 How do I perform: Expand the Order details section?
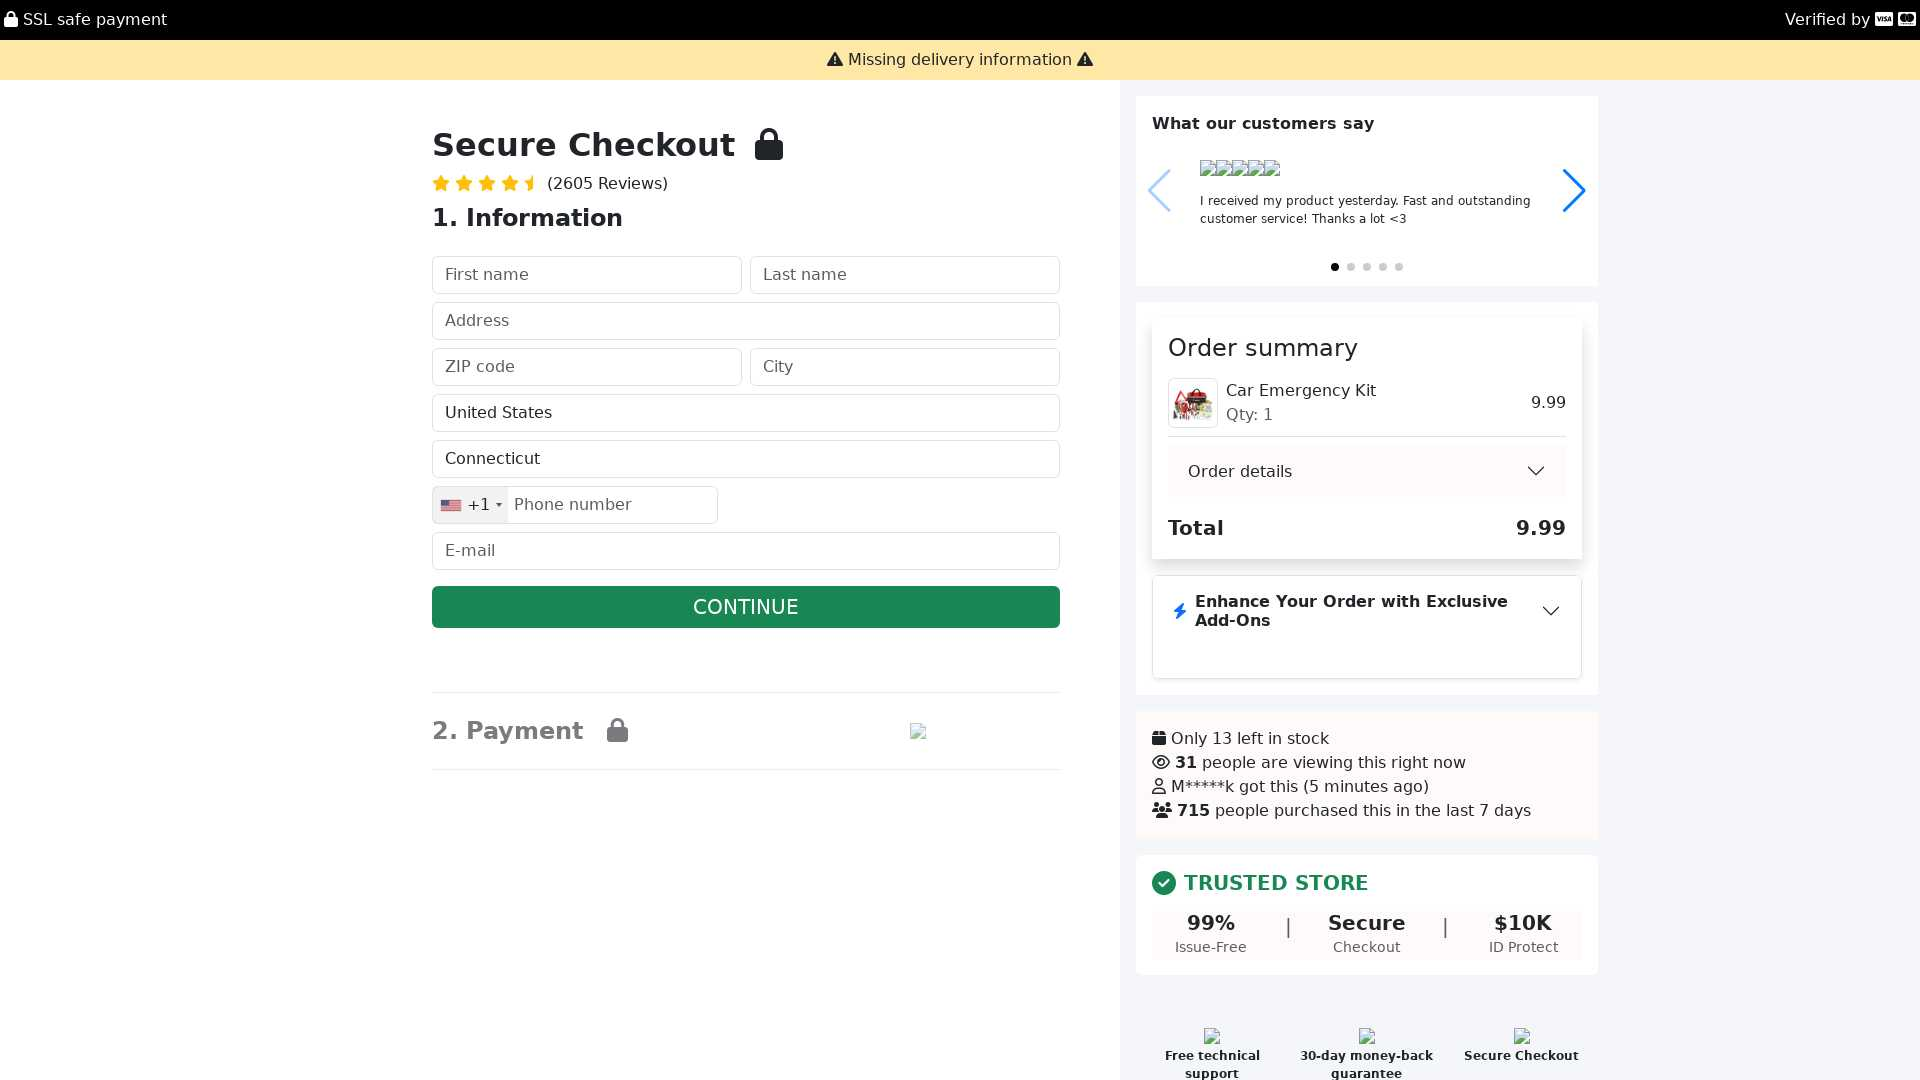(x=1367, y=471)
